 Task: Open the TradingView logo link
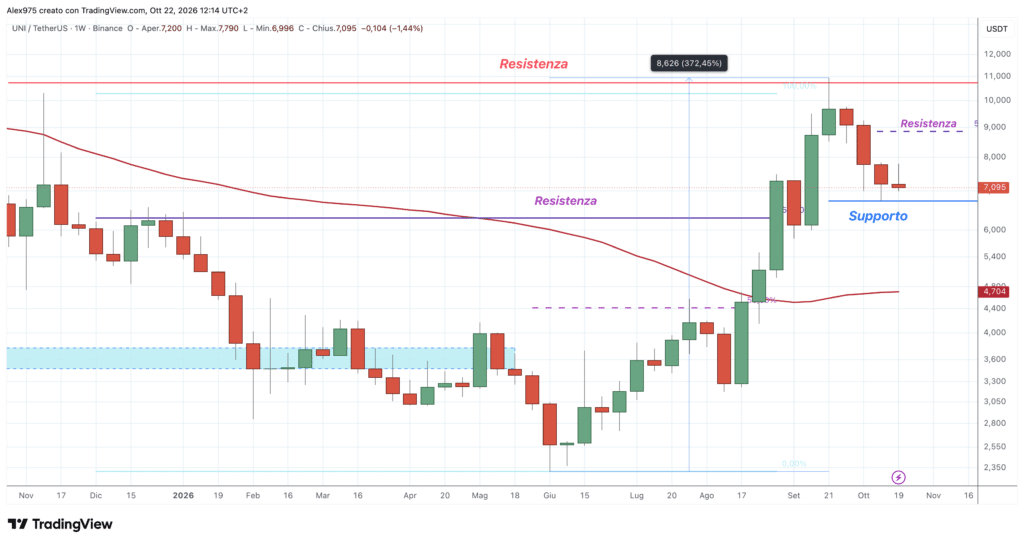(x=60, y=524)
